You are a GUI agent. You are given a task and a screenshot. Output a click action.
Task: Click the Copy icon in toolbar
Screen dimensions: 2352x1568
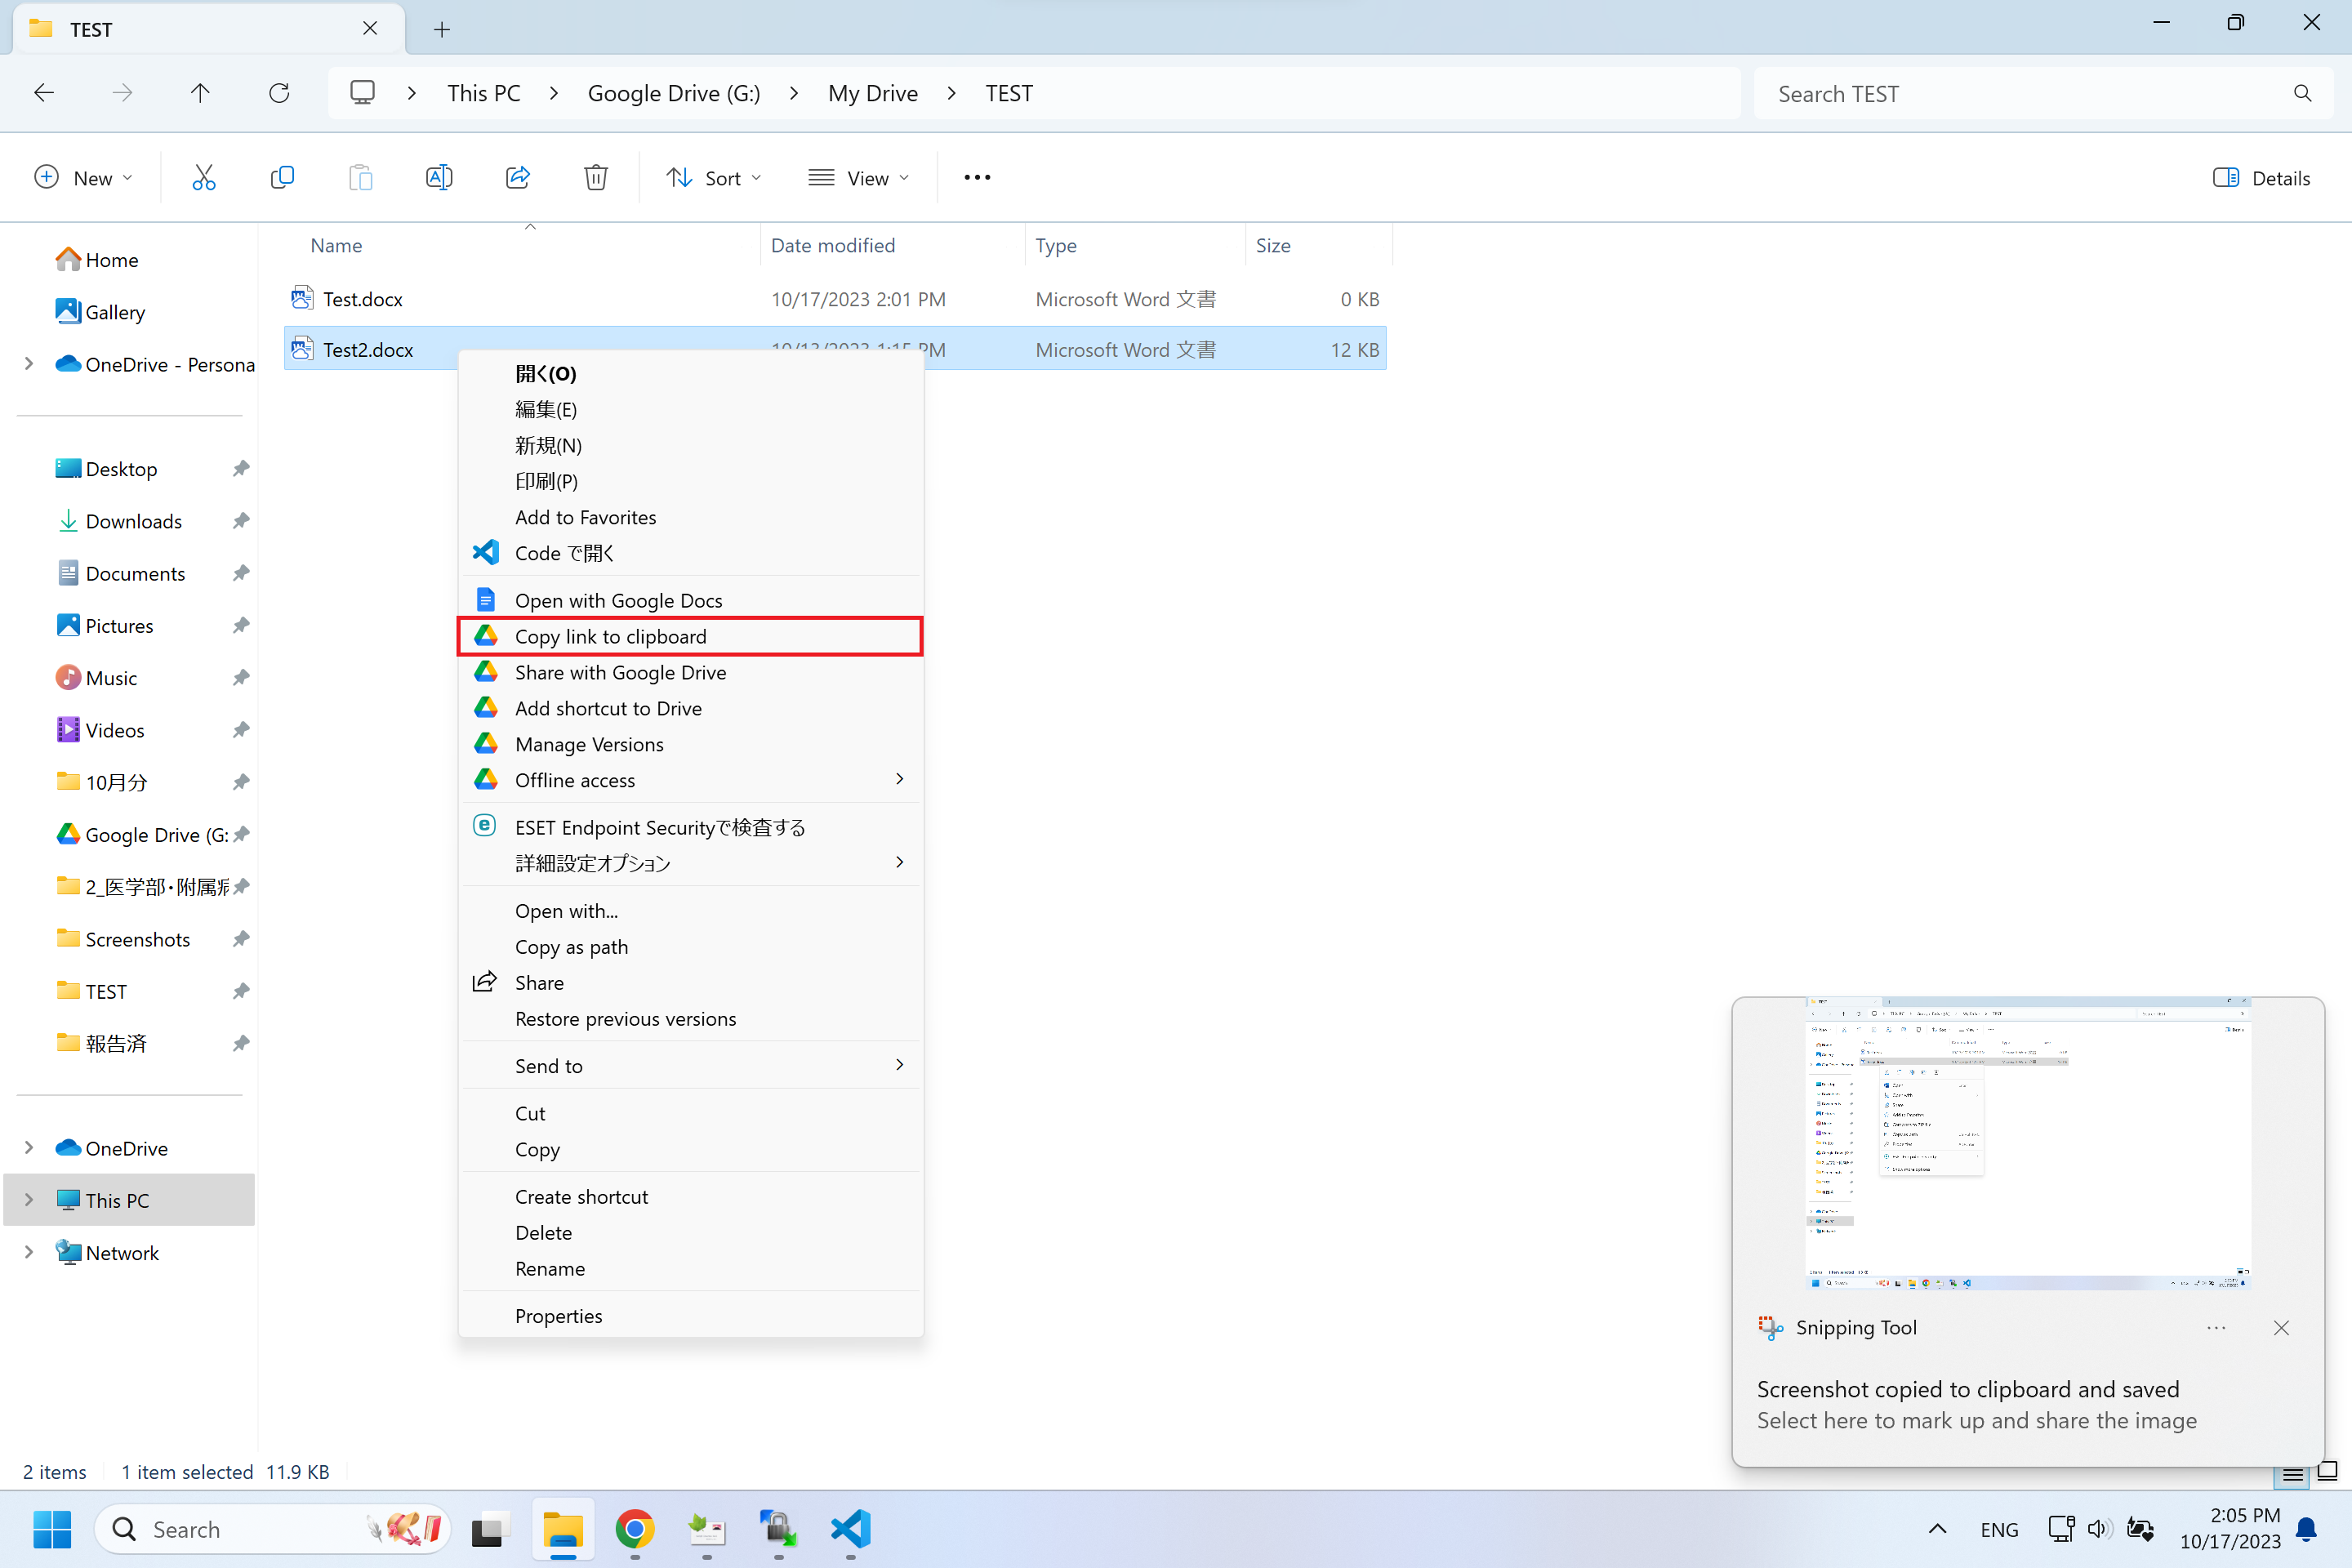[x=282, y=178]
